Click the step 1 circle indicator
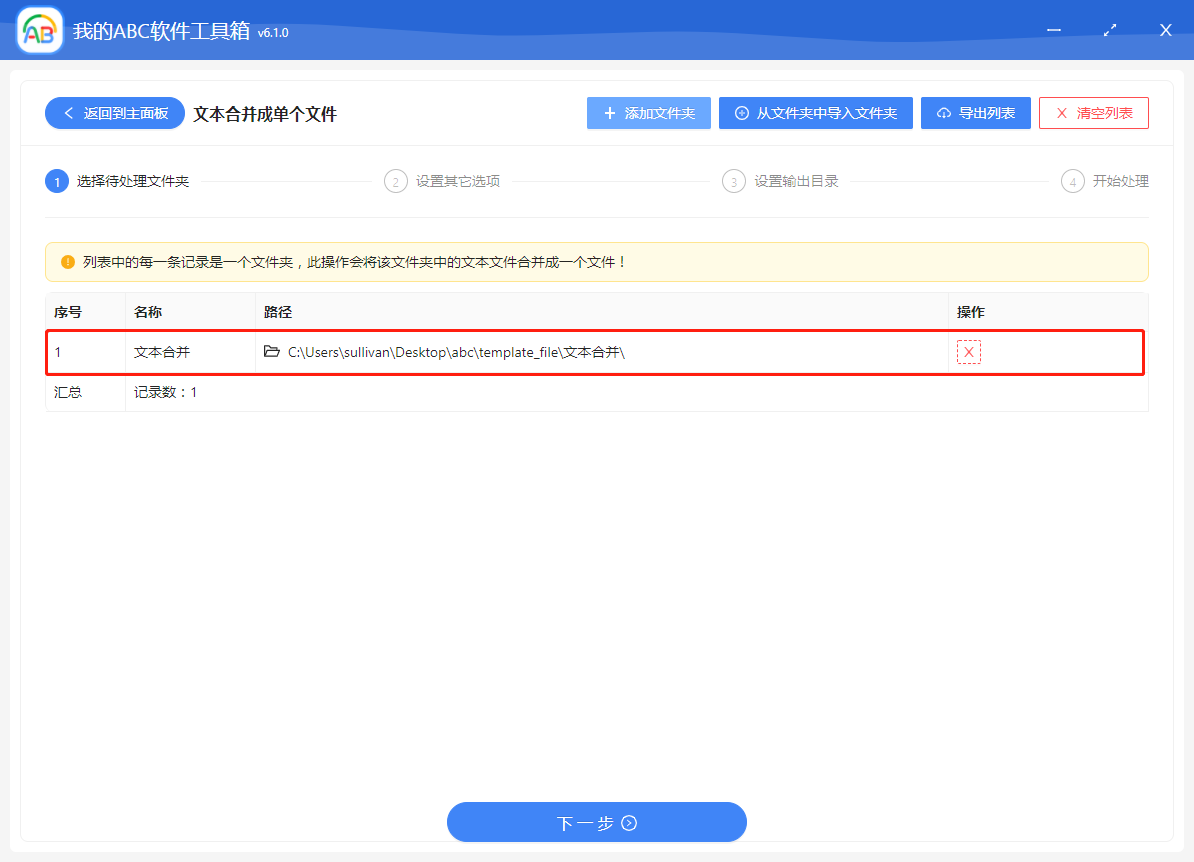 pos(57,181)
